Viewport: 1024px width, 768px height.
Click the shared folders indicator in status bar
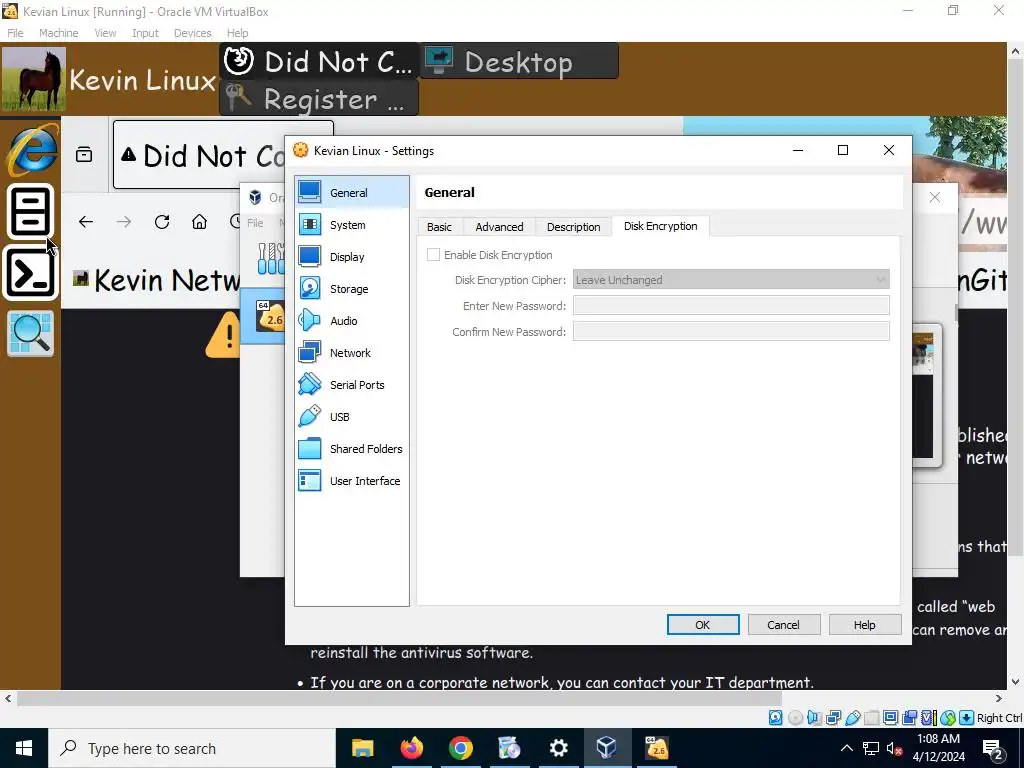[x=871, y=718]
